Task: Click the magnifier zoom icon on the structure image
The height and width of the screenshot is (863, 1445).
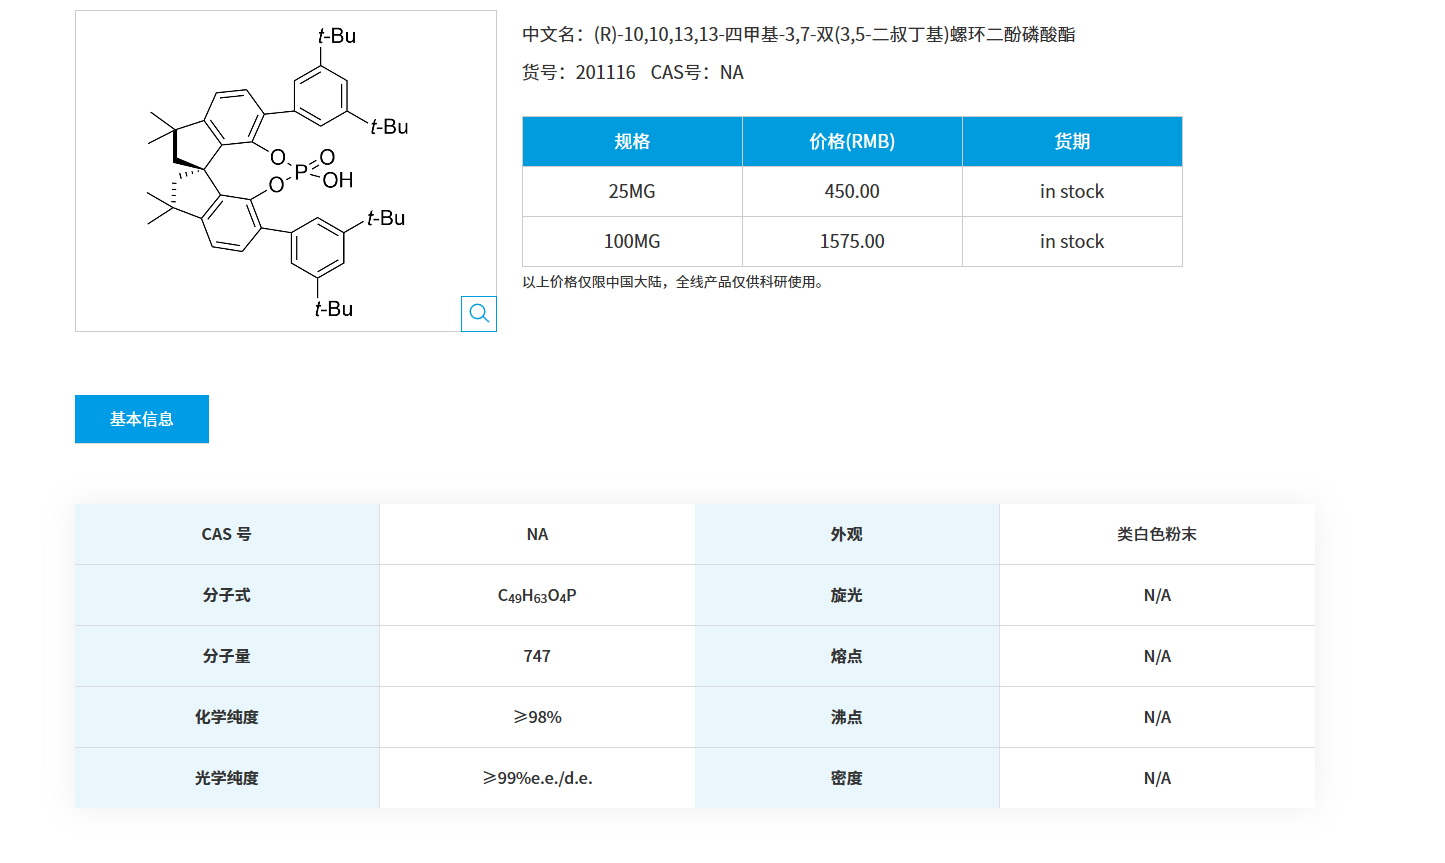Action: [x=479, y=313]
